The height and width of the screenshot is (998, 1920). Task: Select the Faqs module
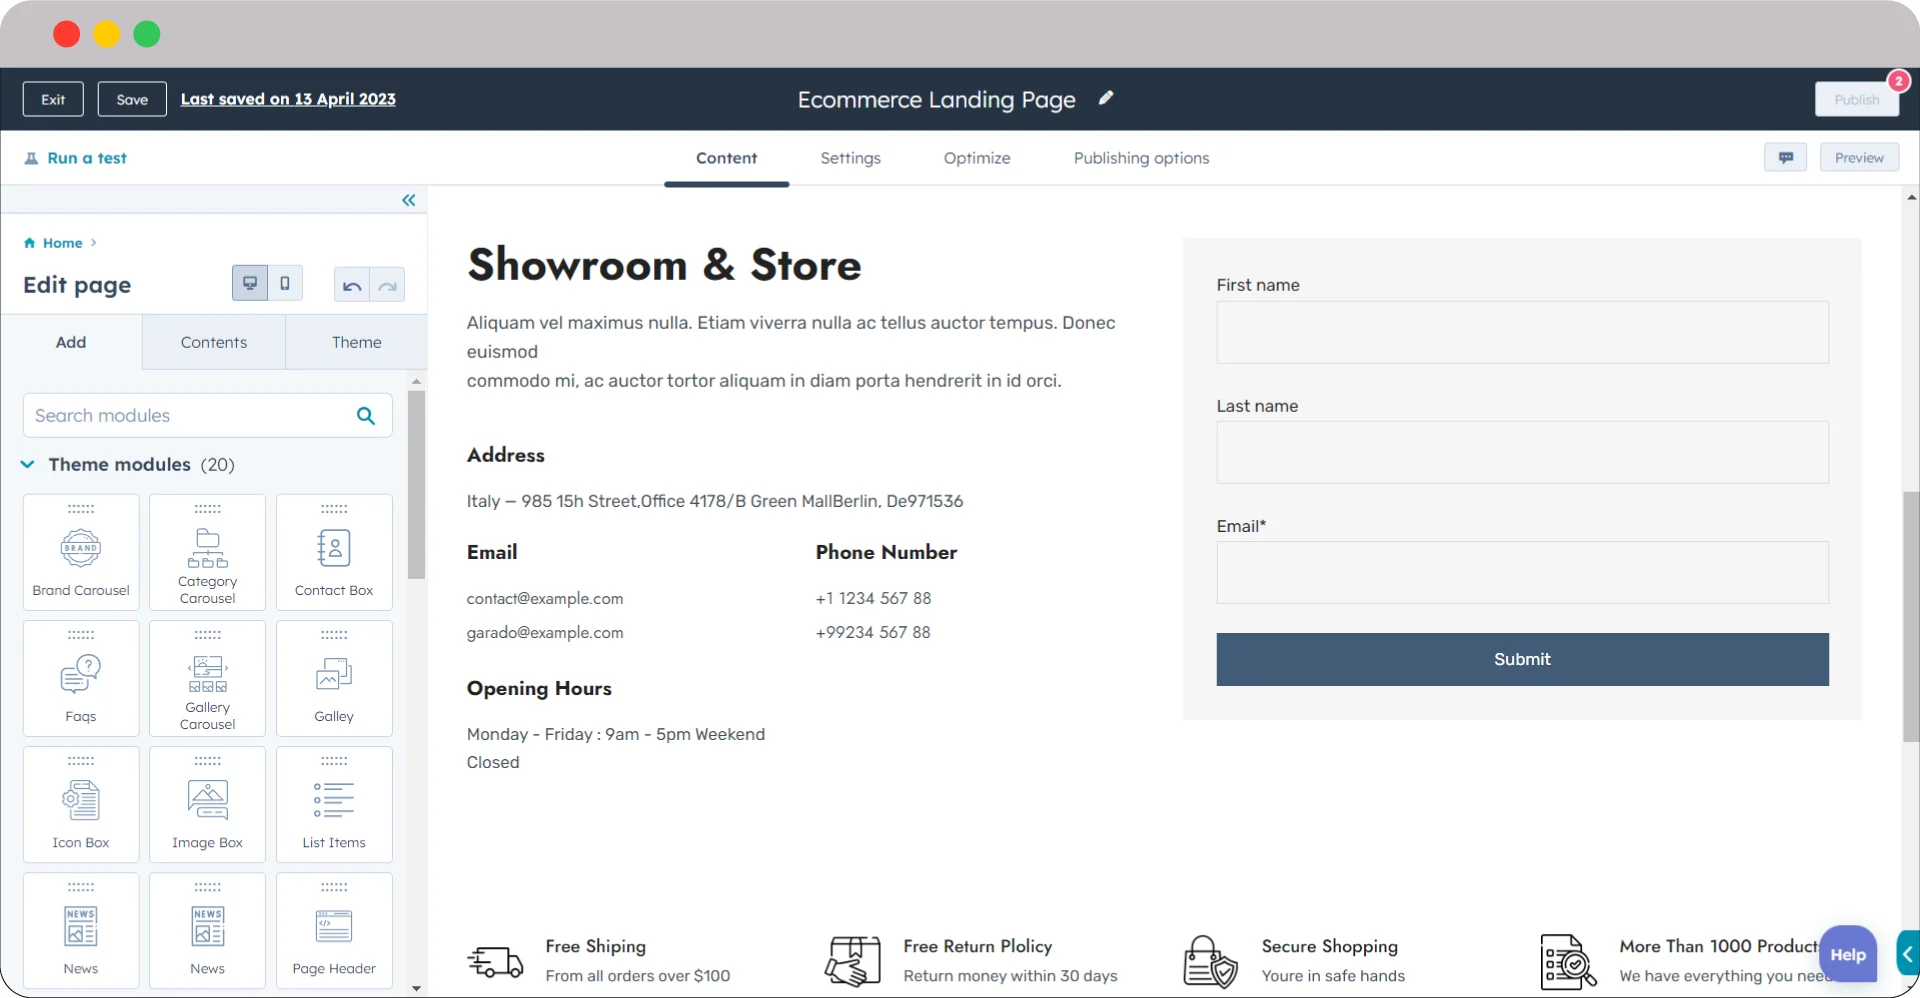pyautogui.click(x=80, y=678)
